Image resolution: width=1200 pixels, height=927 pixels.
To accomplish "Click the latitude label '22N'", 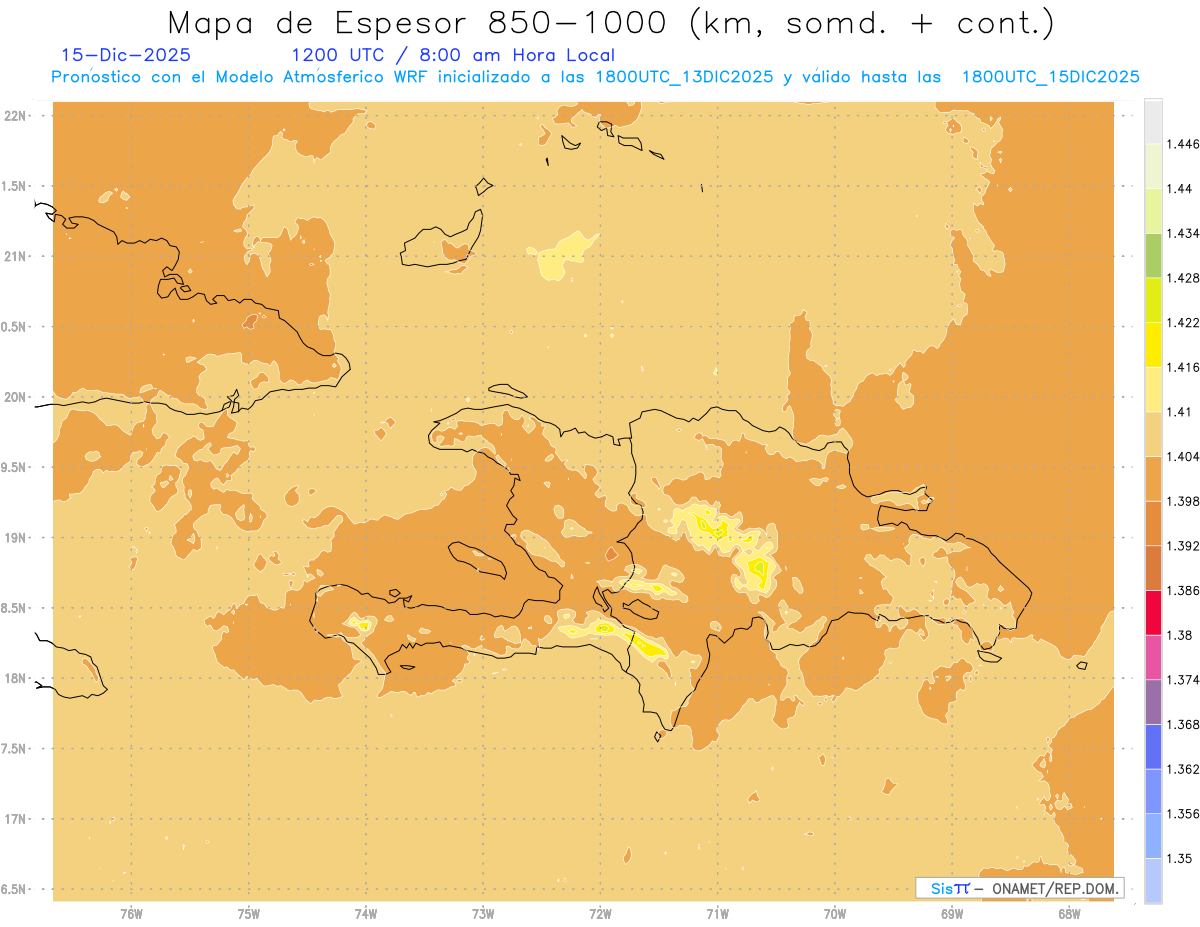I will pyautogui.click(x=17, y=115).
